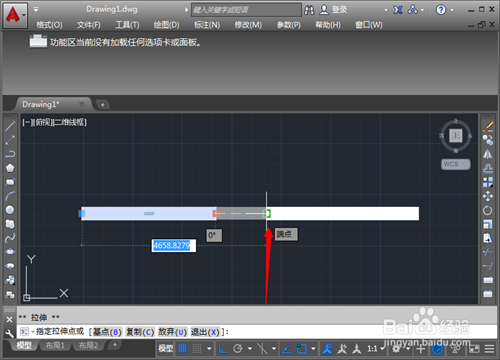Screen dimensions: 500x360
Task: Expand polar tracking angle arrow
Action: point(250,349)
